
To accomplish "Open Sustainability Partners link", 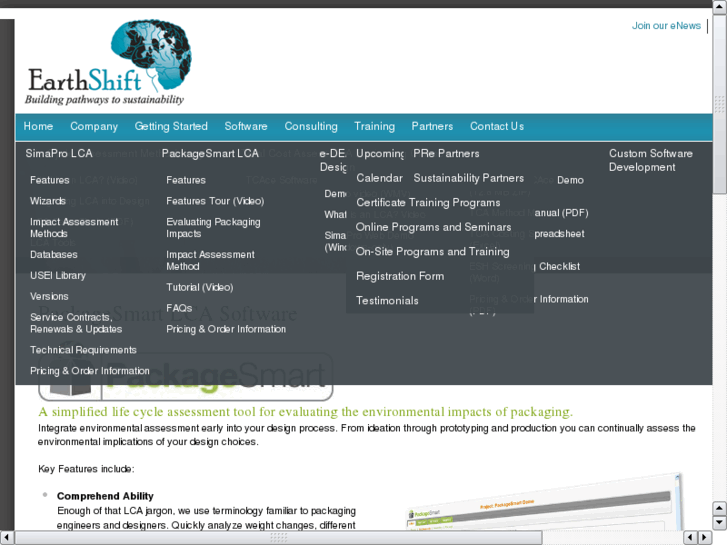I will click(469, 178).
